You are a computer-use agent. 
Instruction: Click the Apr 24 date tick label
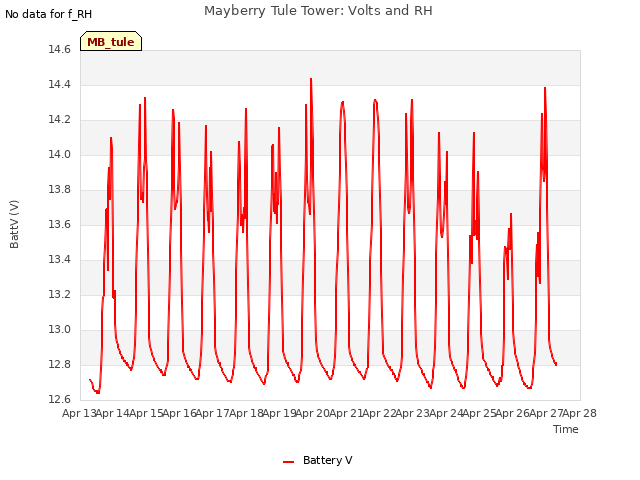pos(447,413)
